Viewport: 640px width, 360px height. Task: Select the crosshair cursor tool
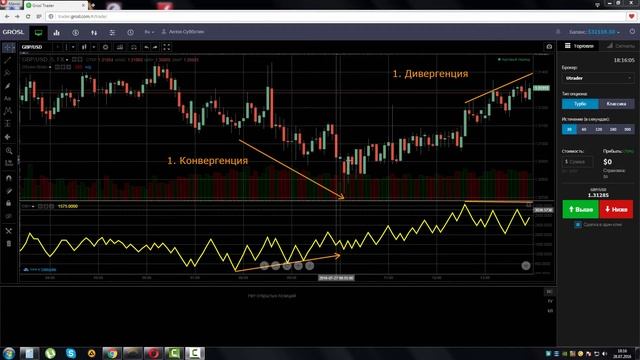point(8,47)
